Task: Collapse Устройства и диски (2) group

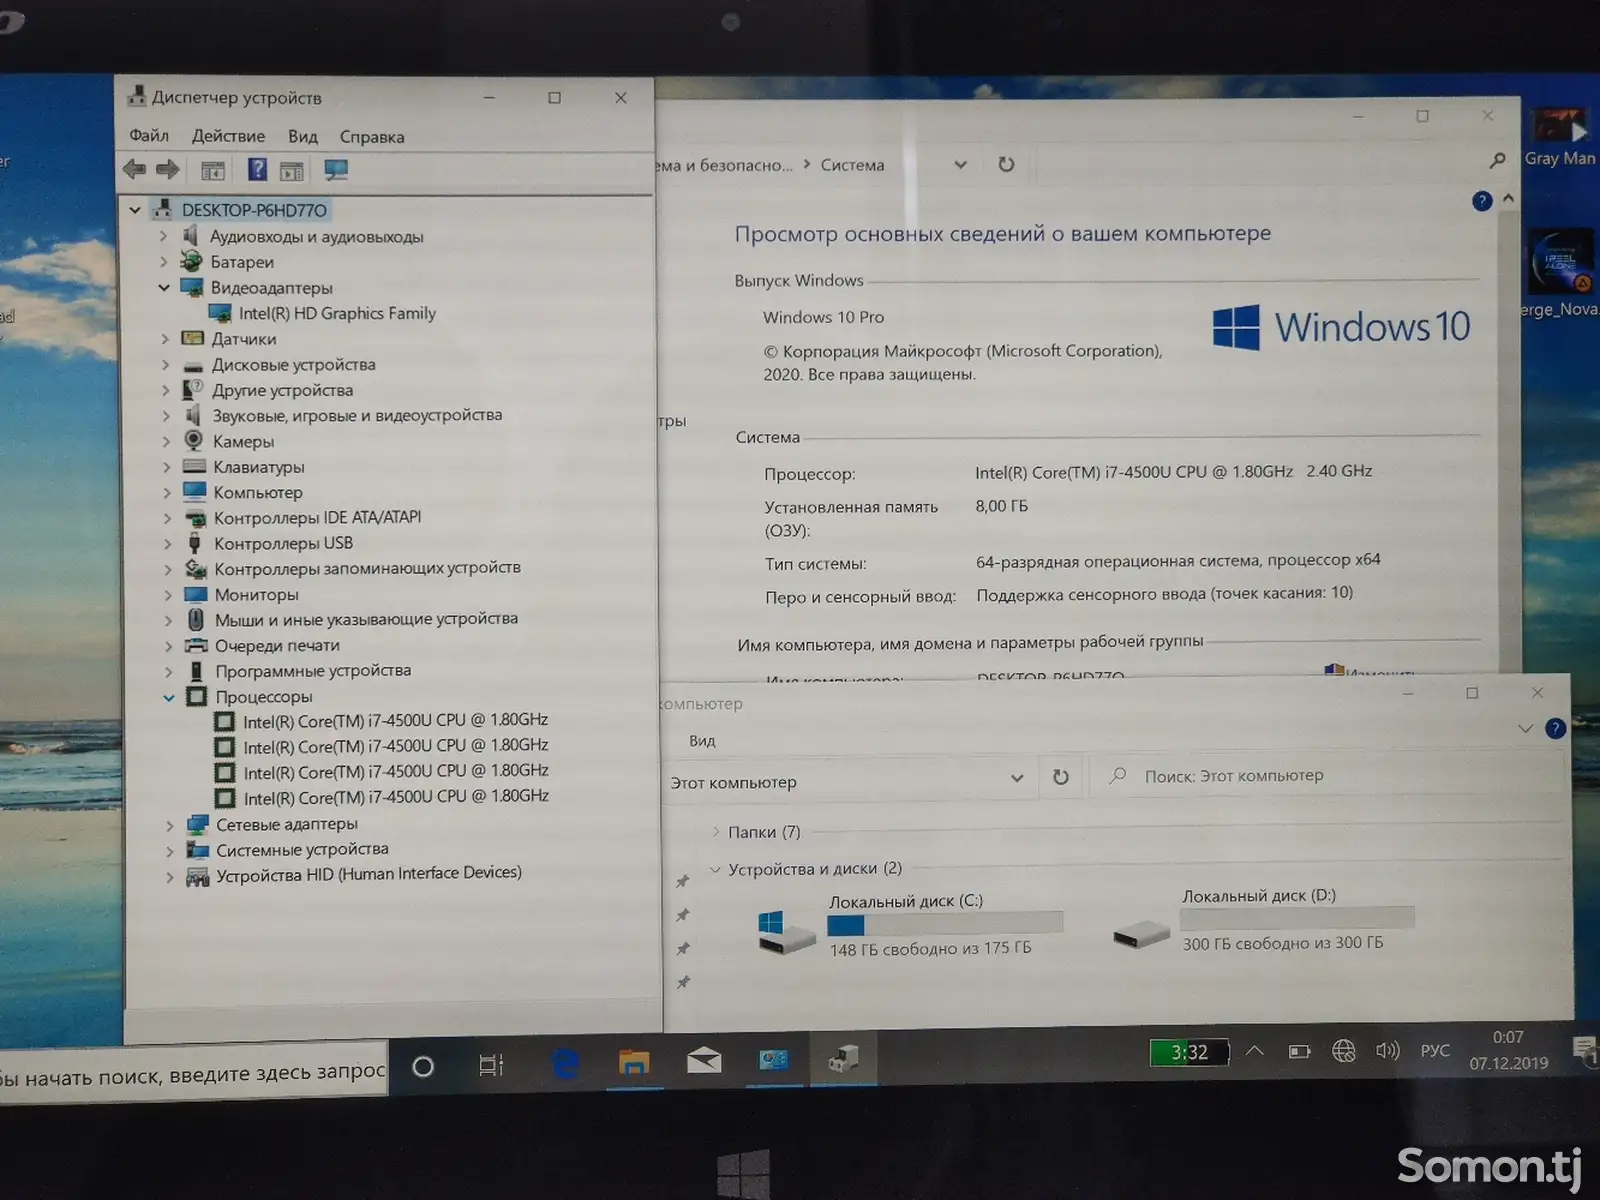Action: (715, 870)
